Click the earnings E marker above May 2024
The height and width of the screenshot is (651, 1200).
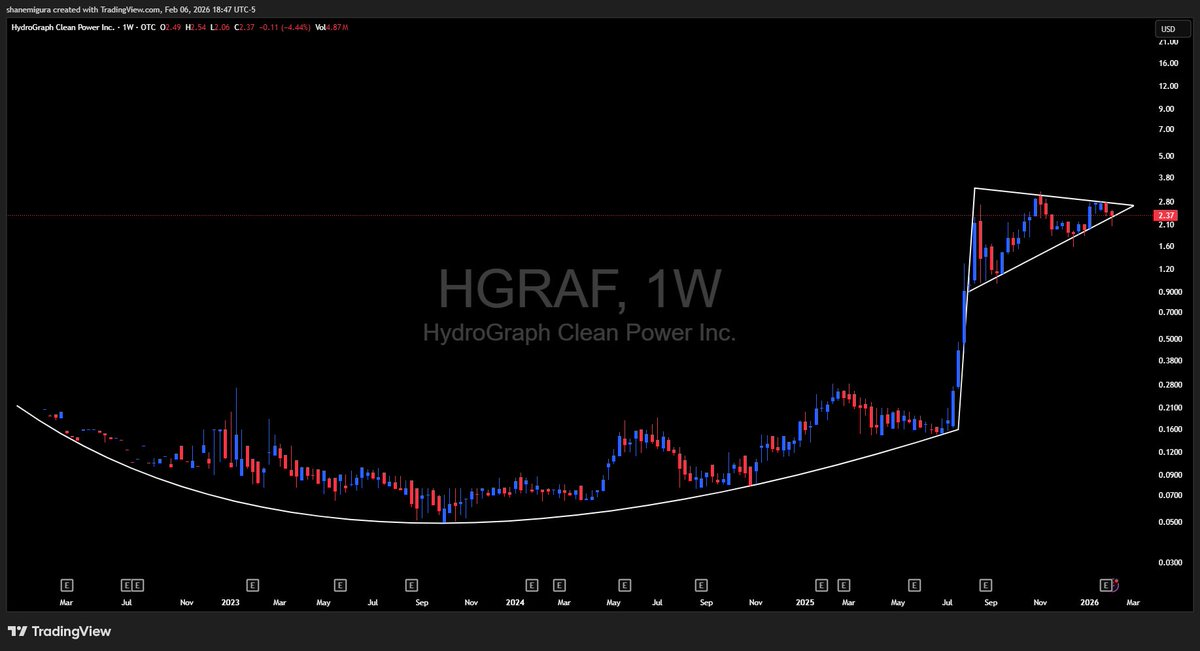(x=625, y=583)
